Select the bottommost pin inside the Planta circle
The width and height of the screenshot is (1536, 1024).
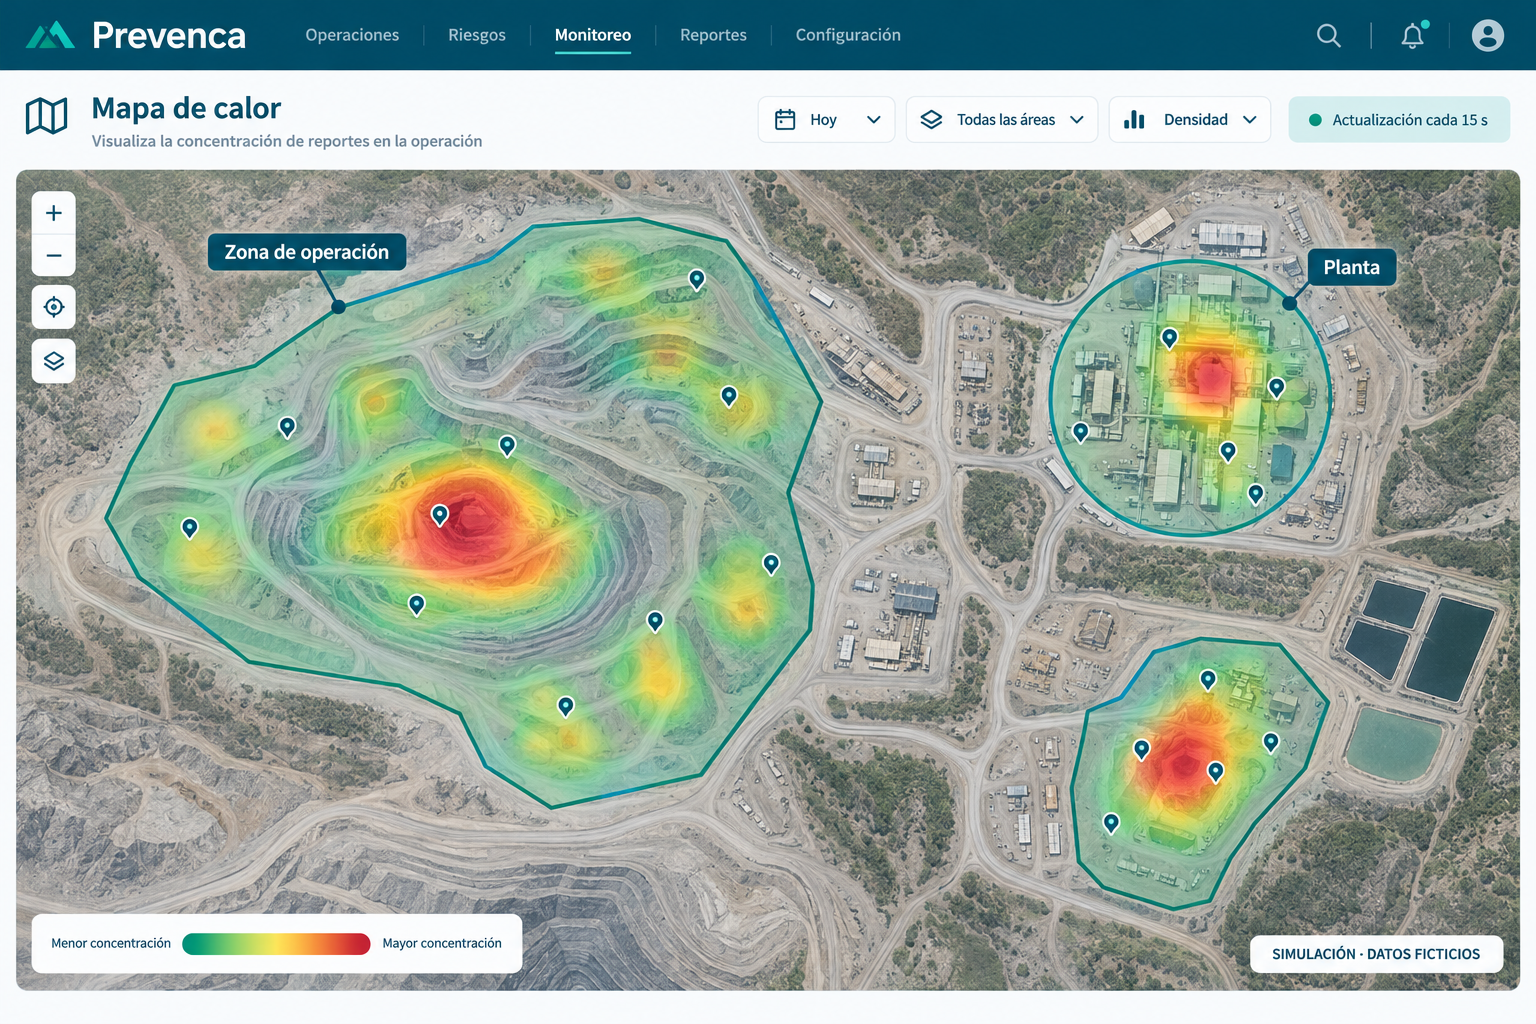coord(1256,494)
